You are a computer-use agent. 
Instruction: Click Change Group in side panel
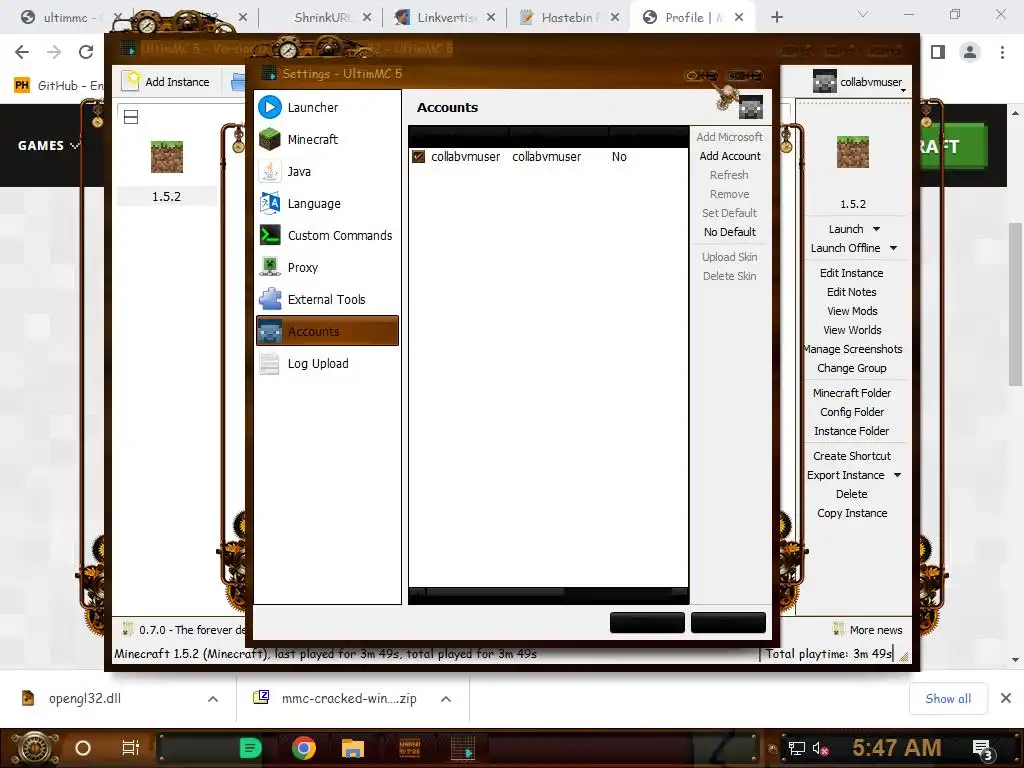[x=852, y=368]
